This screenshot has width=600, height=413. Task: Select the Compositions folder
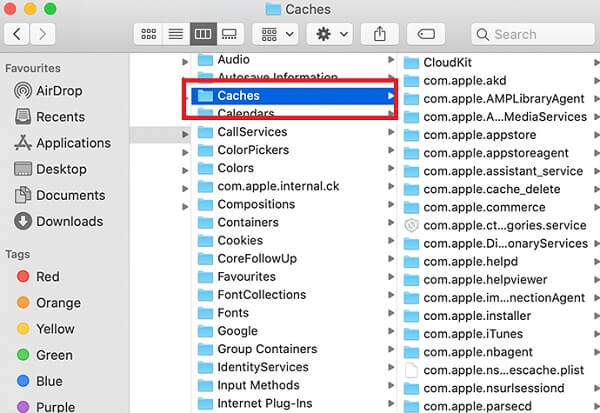[x=294, y=204]
